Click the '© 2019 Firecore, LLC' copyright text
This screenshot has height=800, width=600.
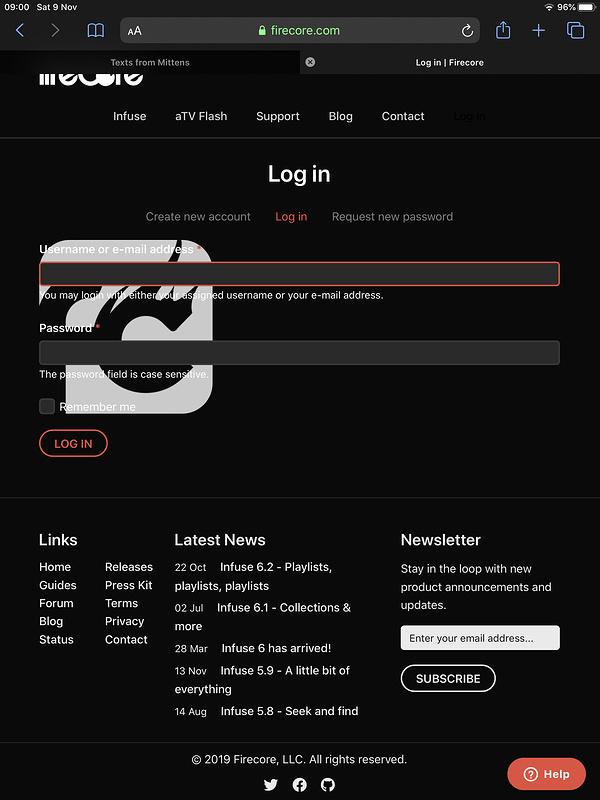point(299,759)
